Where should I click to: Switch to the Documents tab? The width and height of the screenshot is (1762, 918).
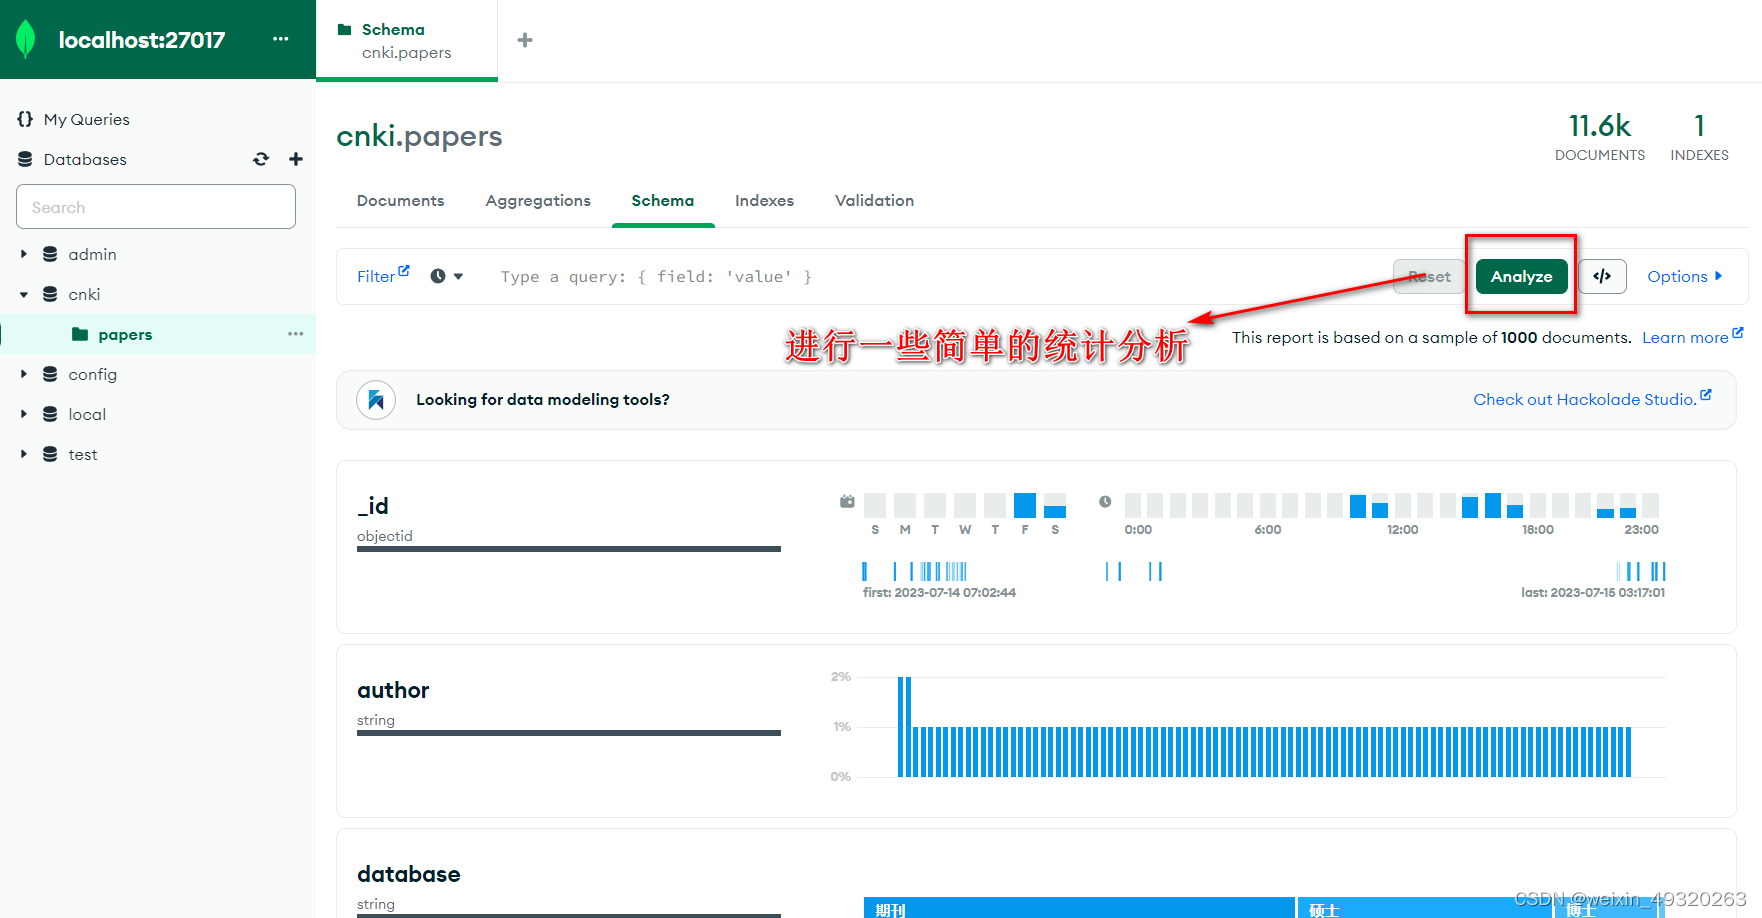tap(400, 200)
